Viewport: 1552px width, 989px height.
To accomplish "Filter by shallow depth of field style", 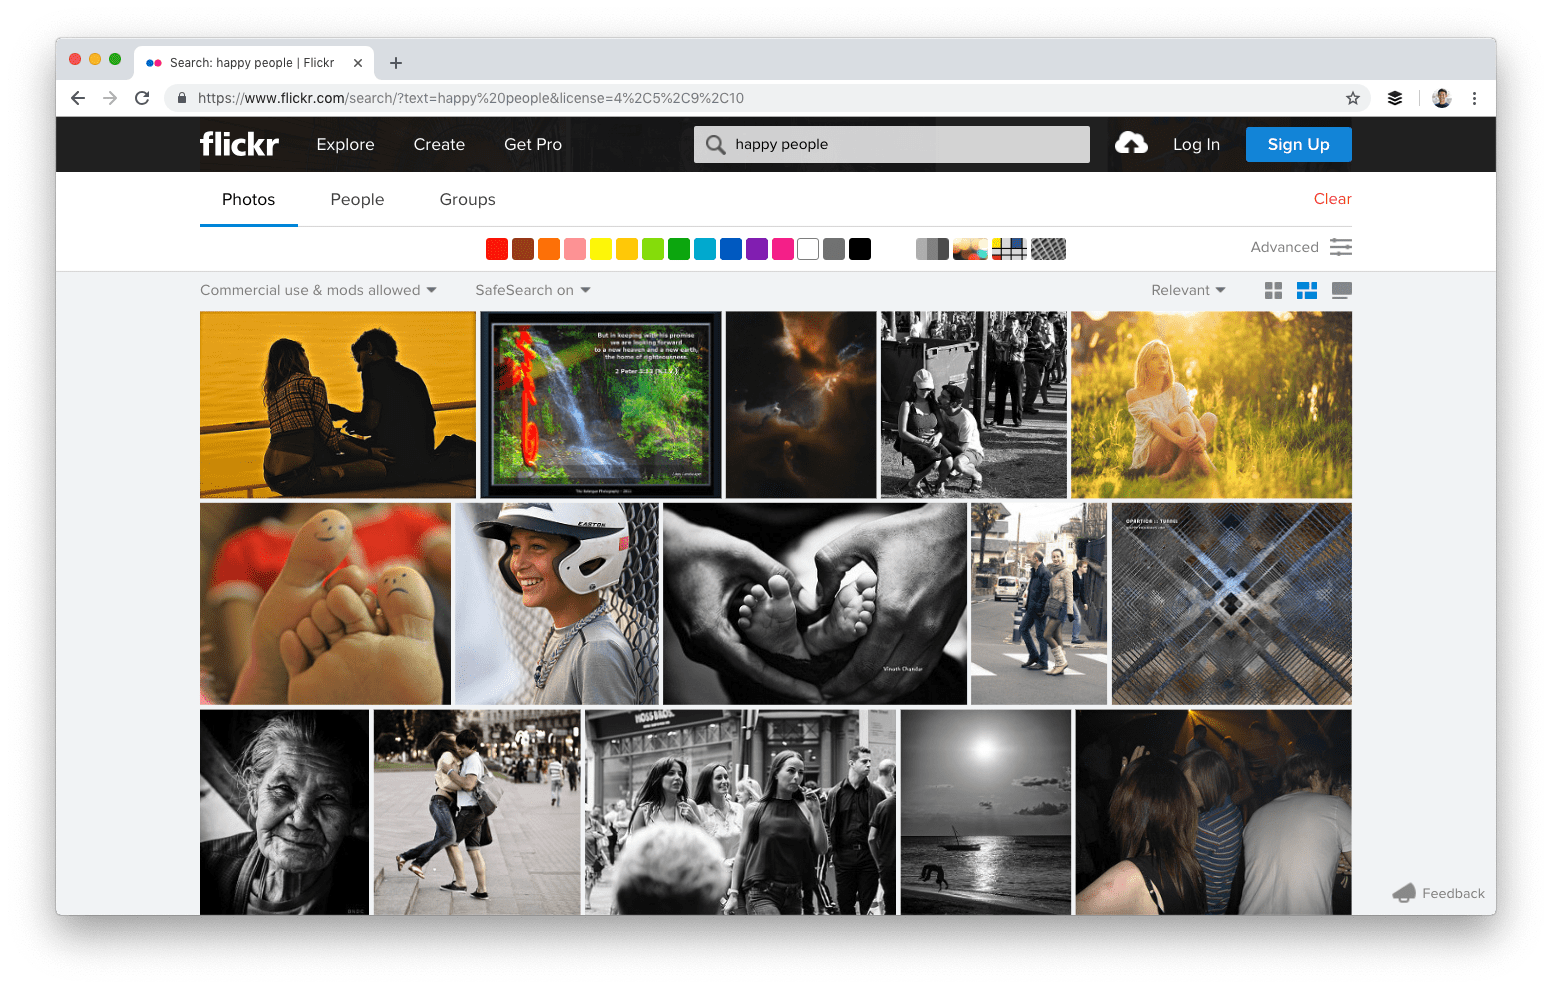I will coord(969,248).
